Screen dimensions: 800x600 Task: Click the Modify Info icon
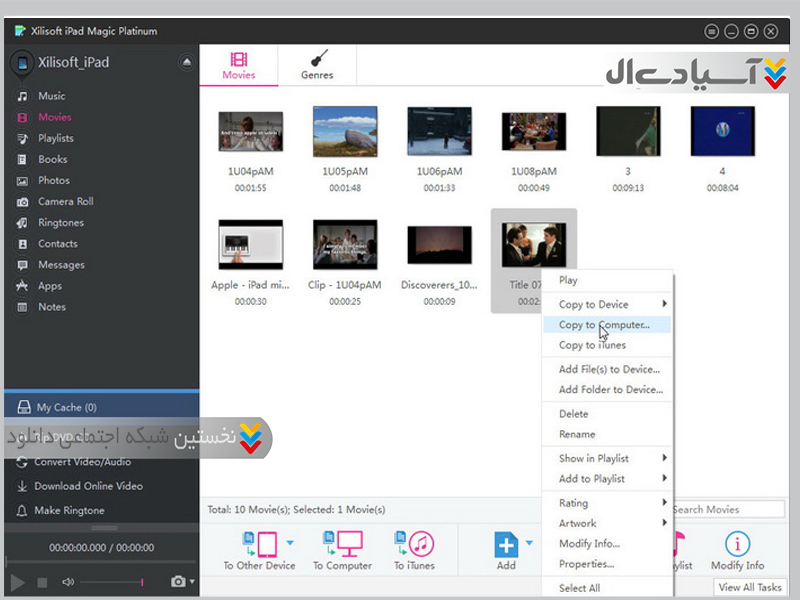coord(737,546)
